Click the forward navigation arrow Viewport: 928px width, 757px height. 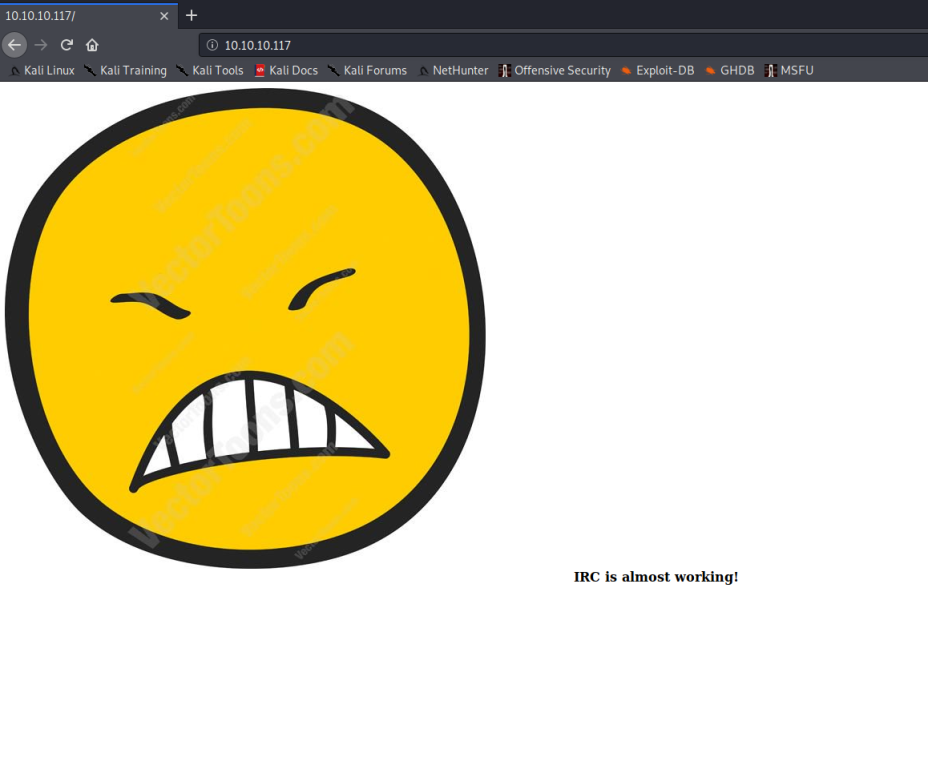click(41, 45)
